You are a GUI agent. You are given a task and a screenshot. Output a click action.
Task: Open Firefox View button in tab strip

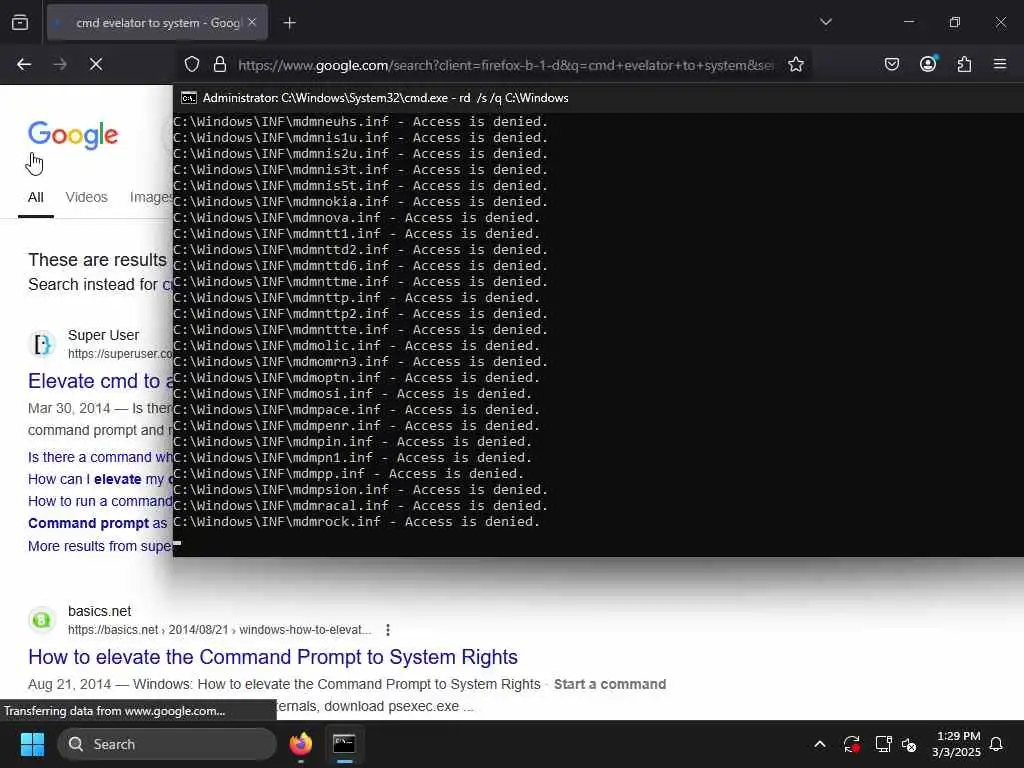click(x=20, y=23)
